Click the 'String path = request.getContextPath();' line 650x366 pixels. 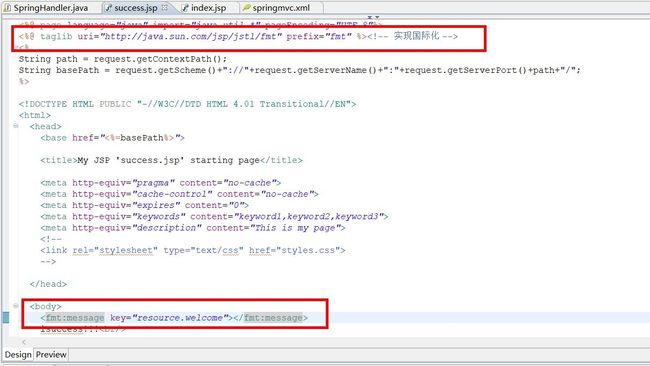point(123,59)
